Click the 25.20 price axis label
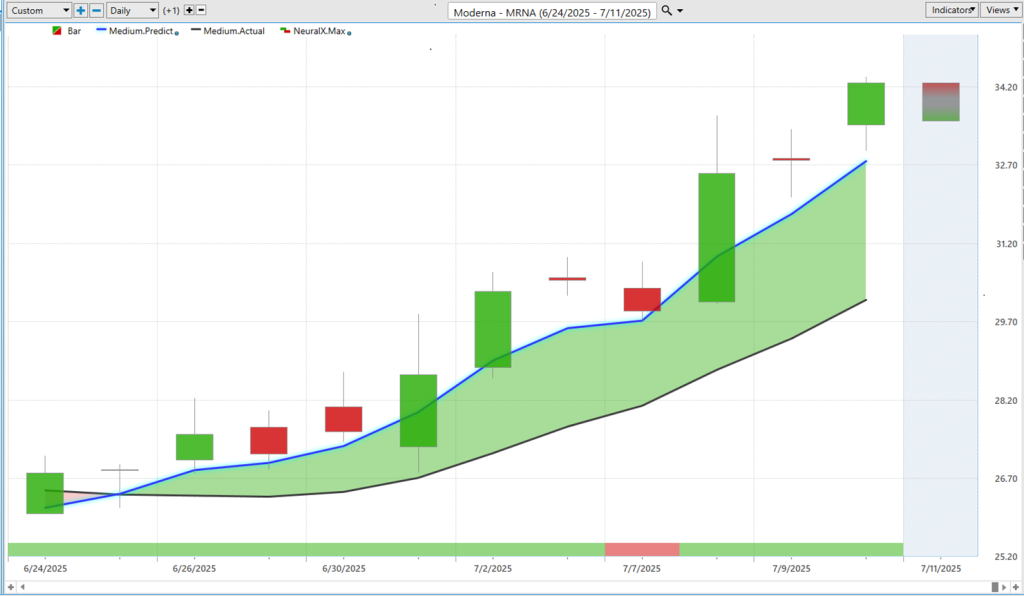 (x=1006, y=557)
